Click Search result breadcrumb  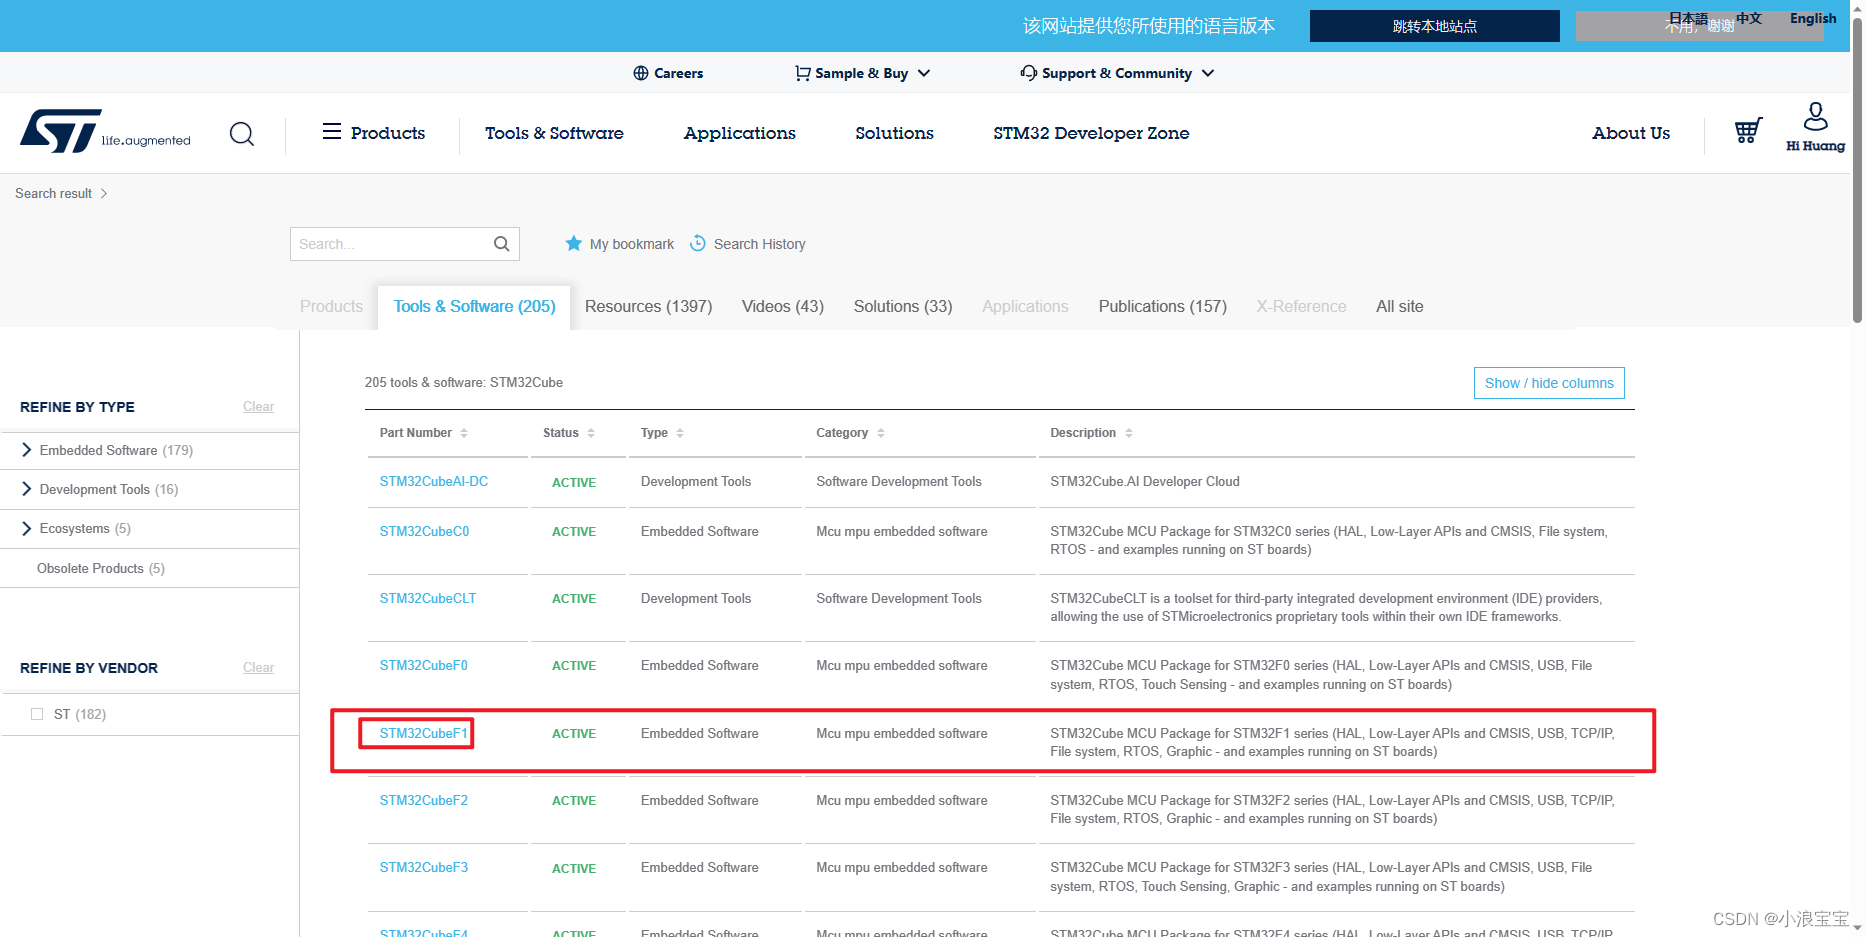[x=53, y=193]
